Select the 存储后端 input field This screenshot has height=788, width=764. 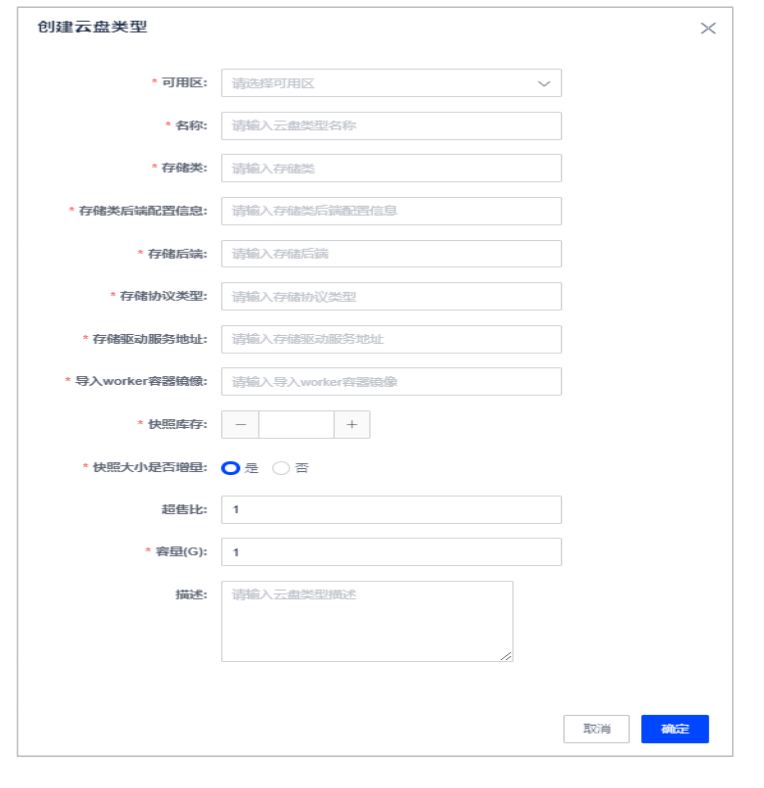pyautogui.click(x=391, y=254)
